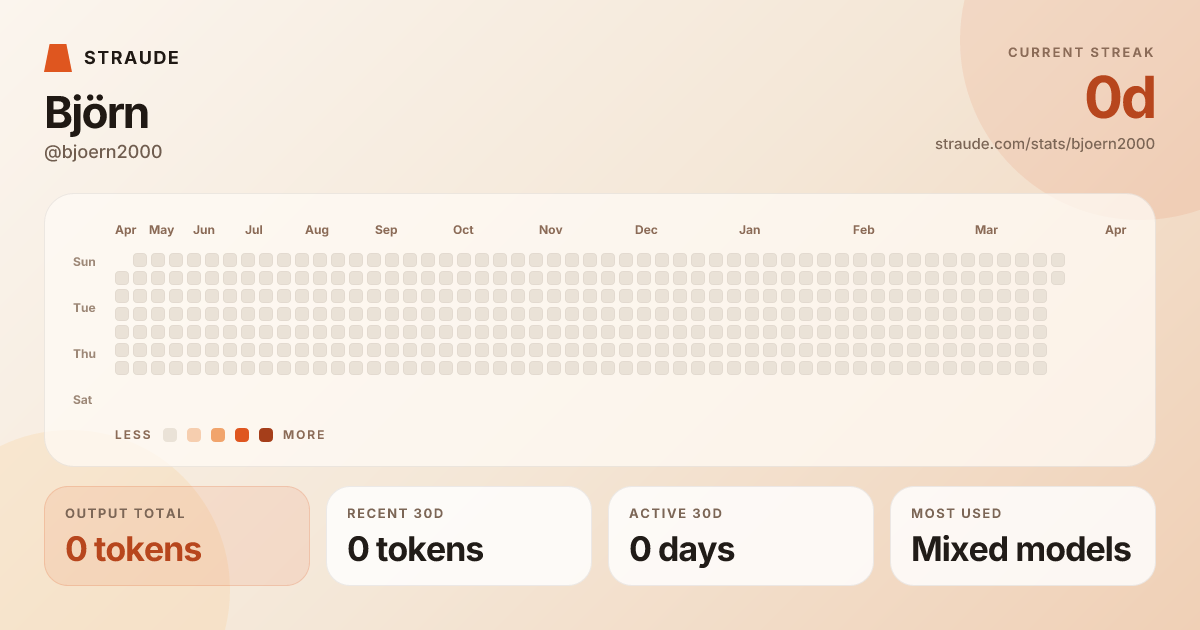Click the Output Total stat card

click(177, 536)
